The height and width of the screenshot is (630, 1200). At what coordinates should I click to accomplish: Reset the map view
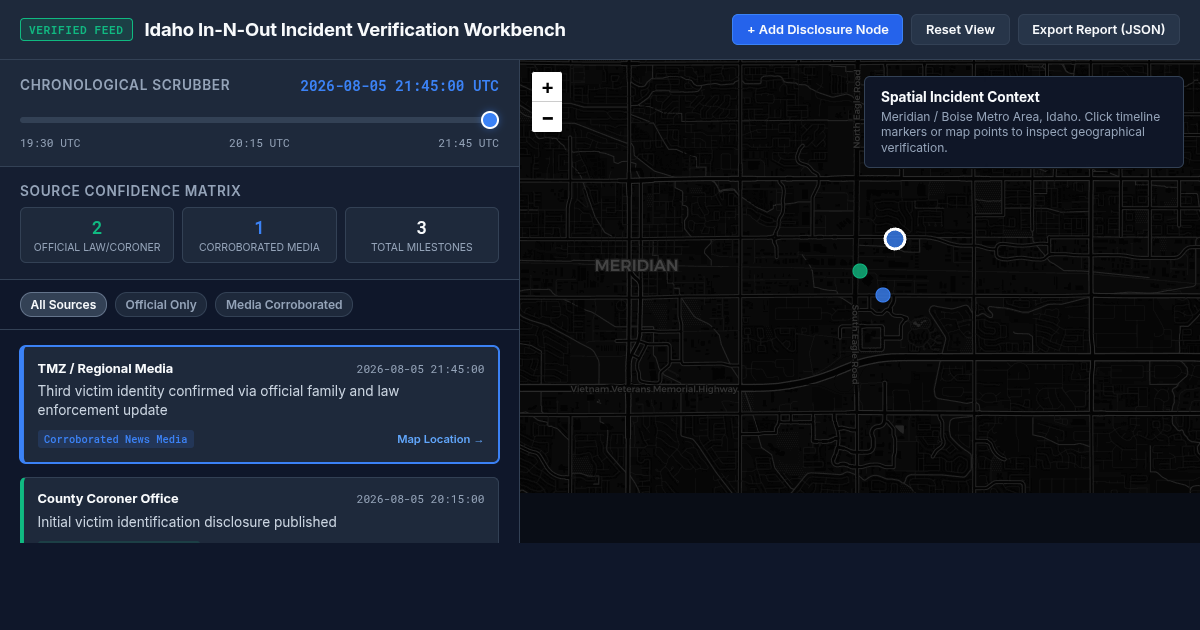pos(960,29)
